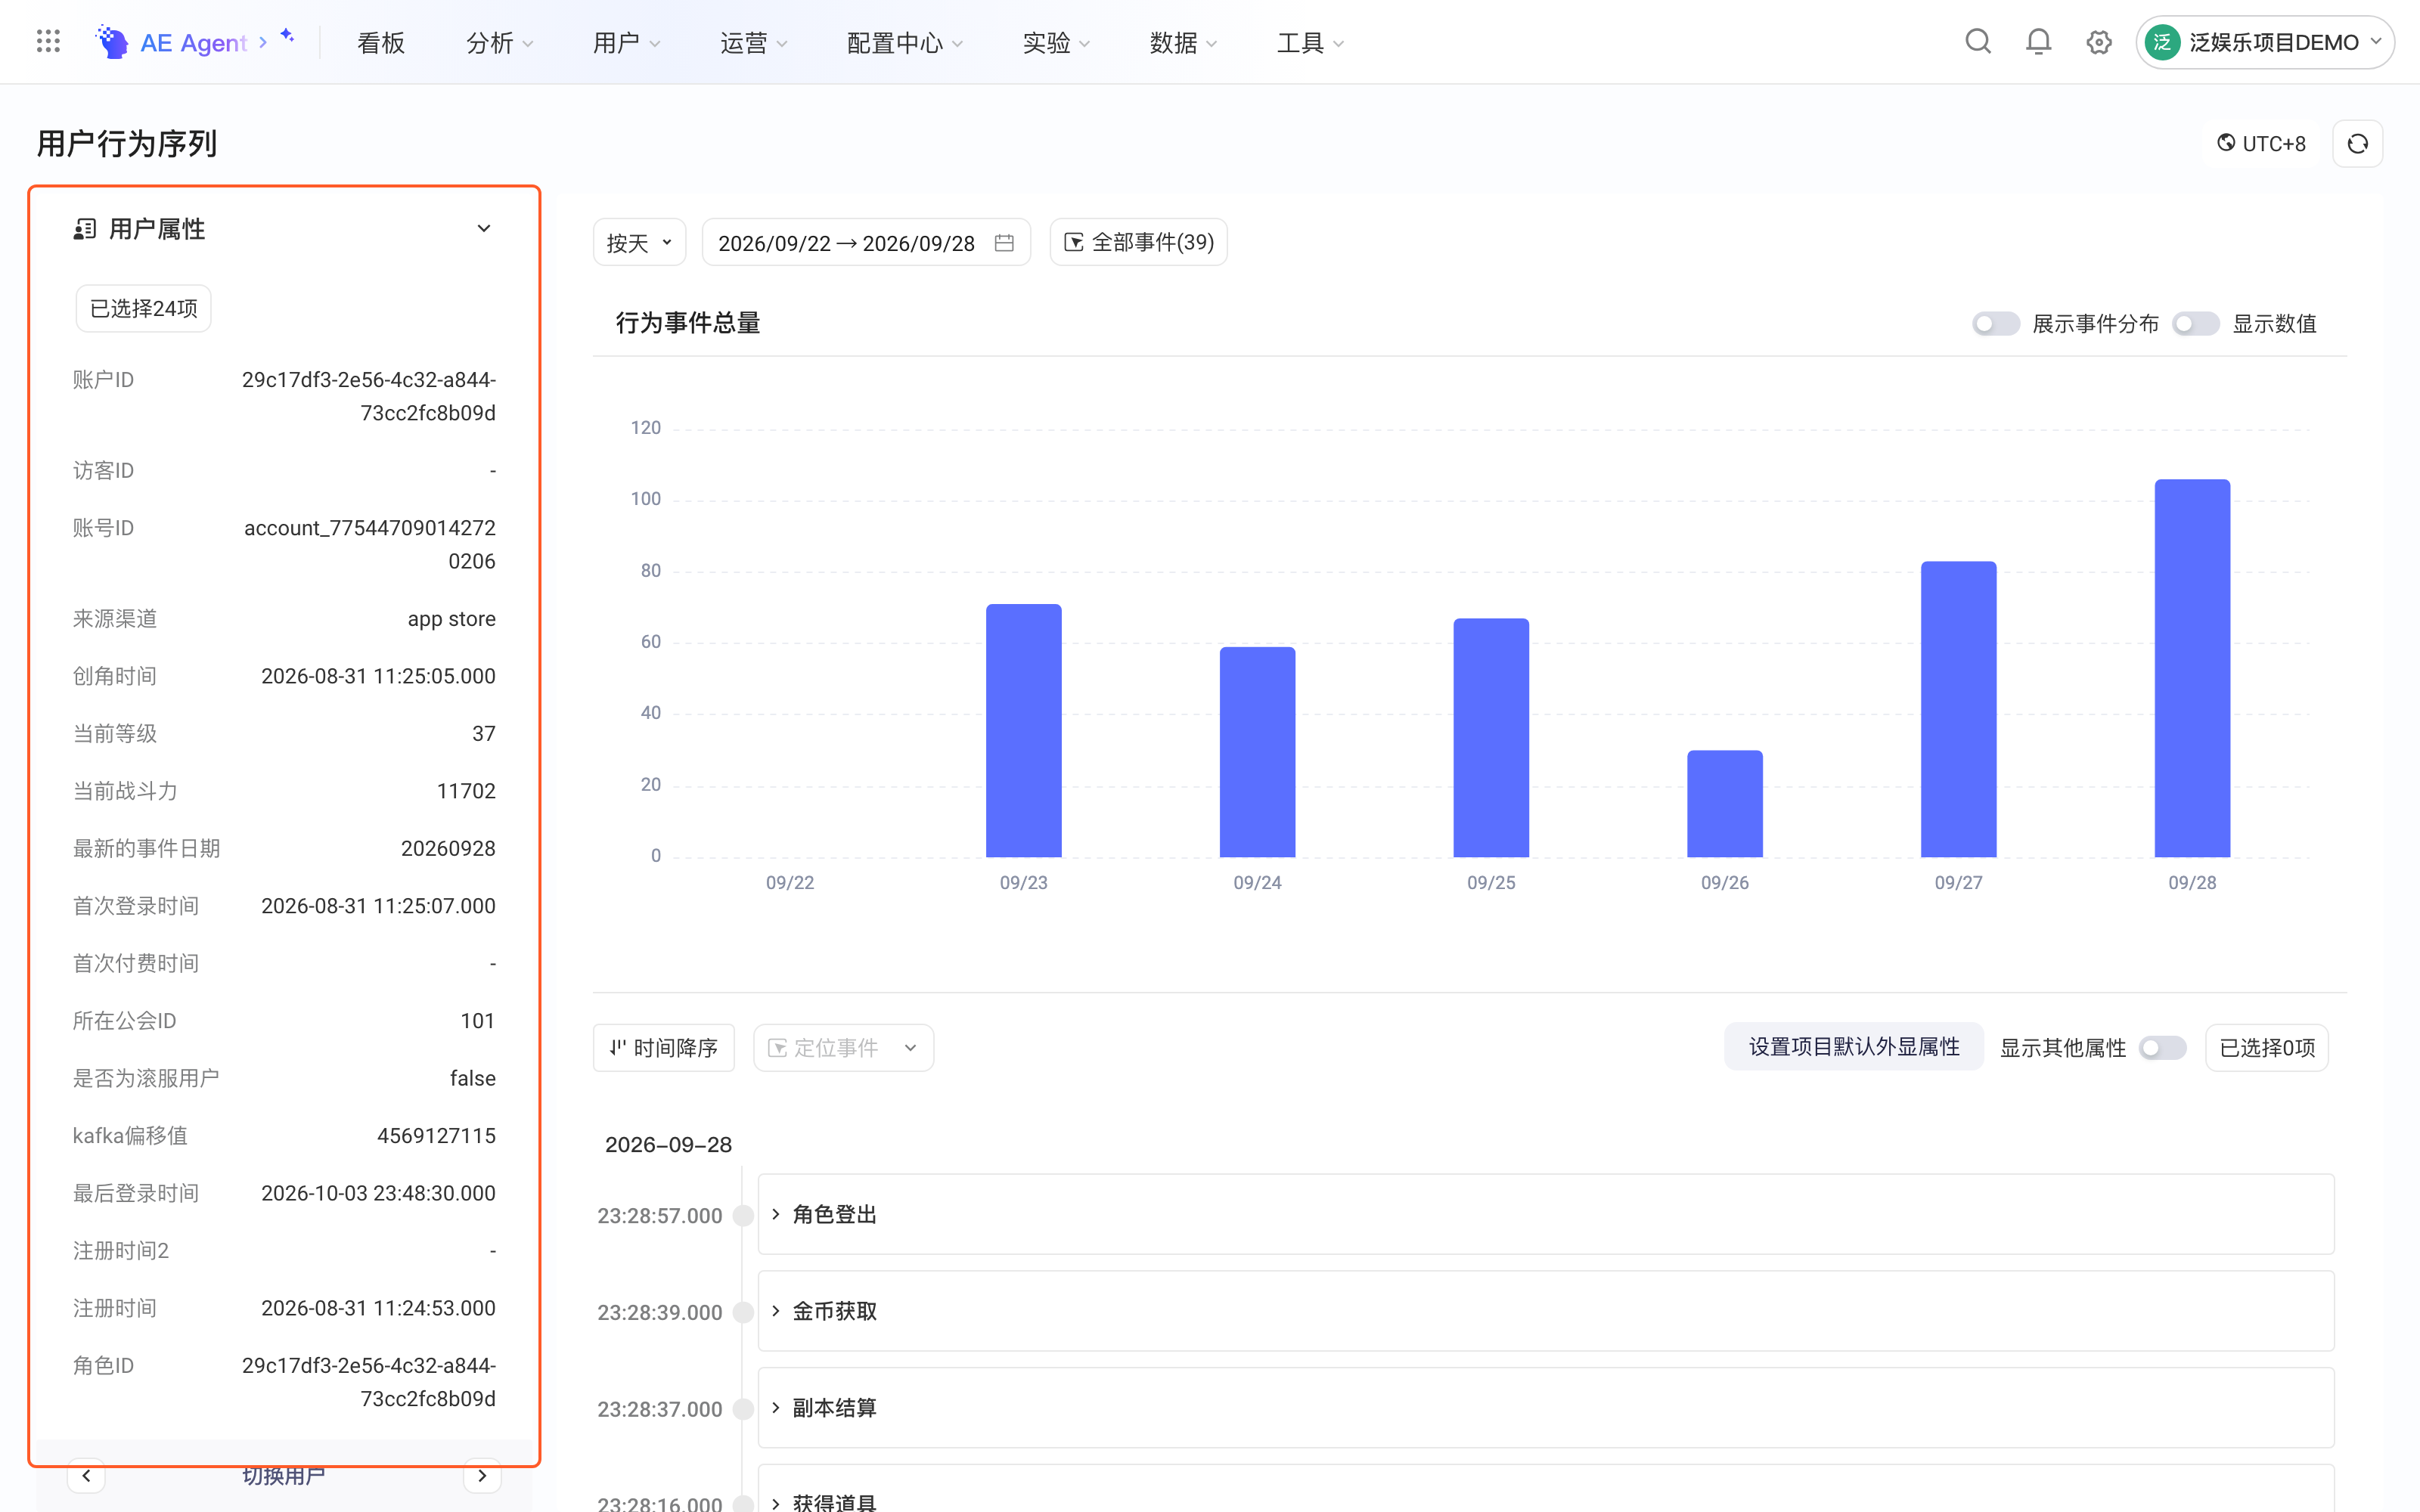Screen dimensions: 2420x1512
Task: Open the 数据 menu
Action: [1184, 43]
